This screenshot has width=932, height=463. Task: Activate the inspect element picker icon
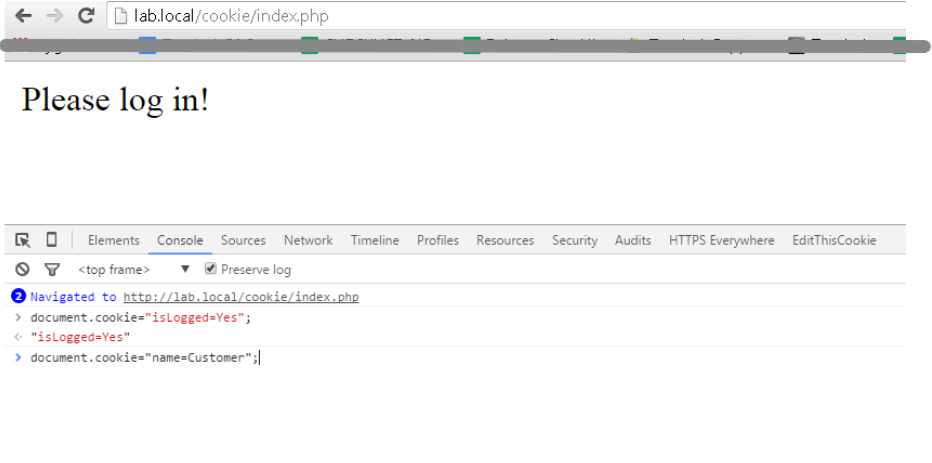23,240
